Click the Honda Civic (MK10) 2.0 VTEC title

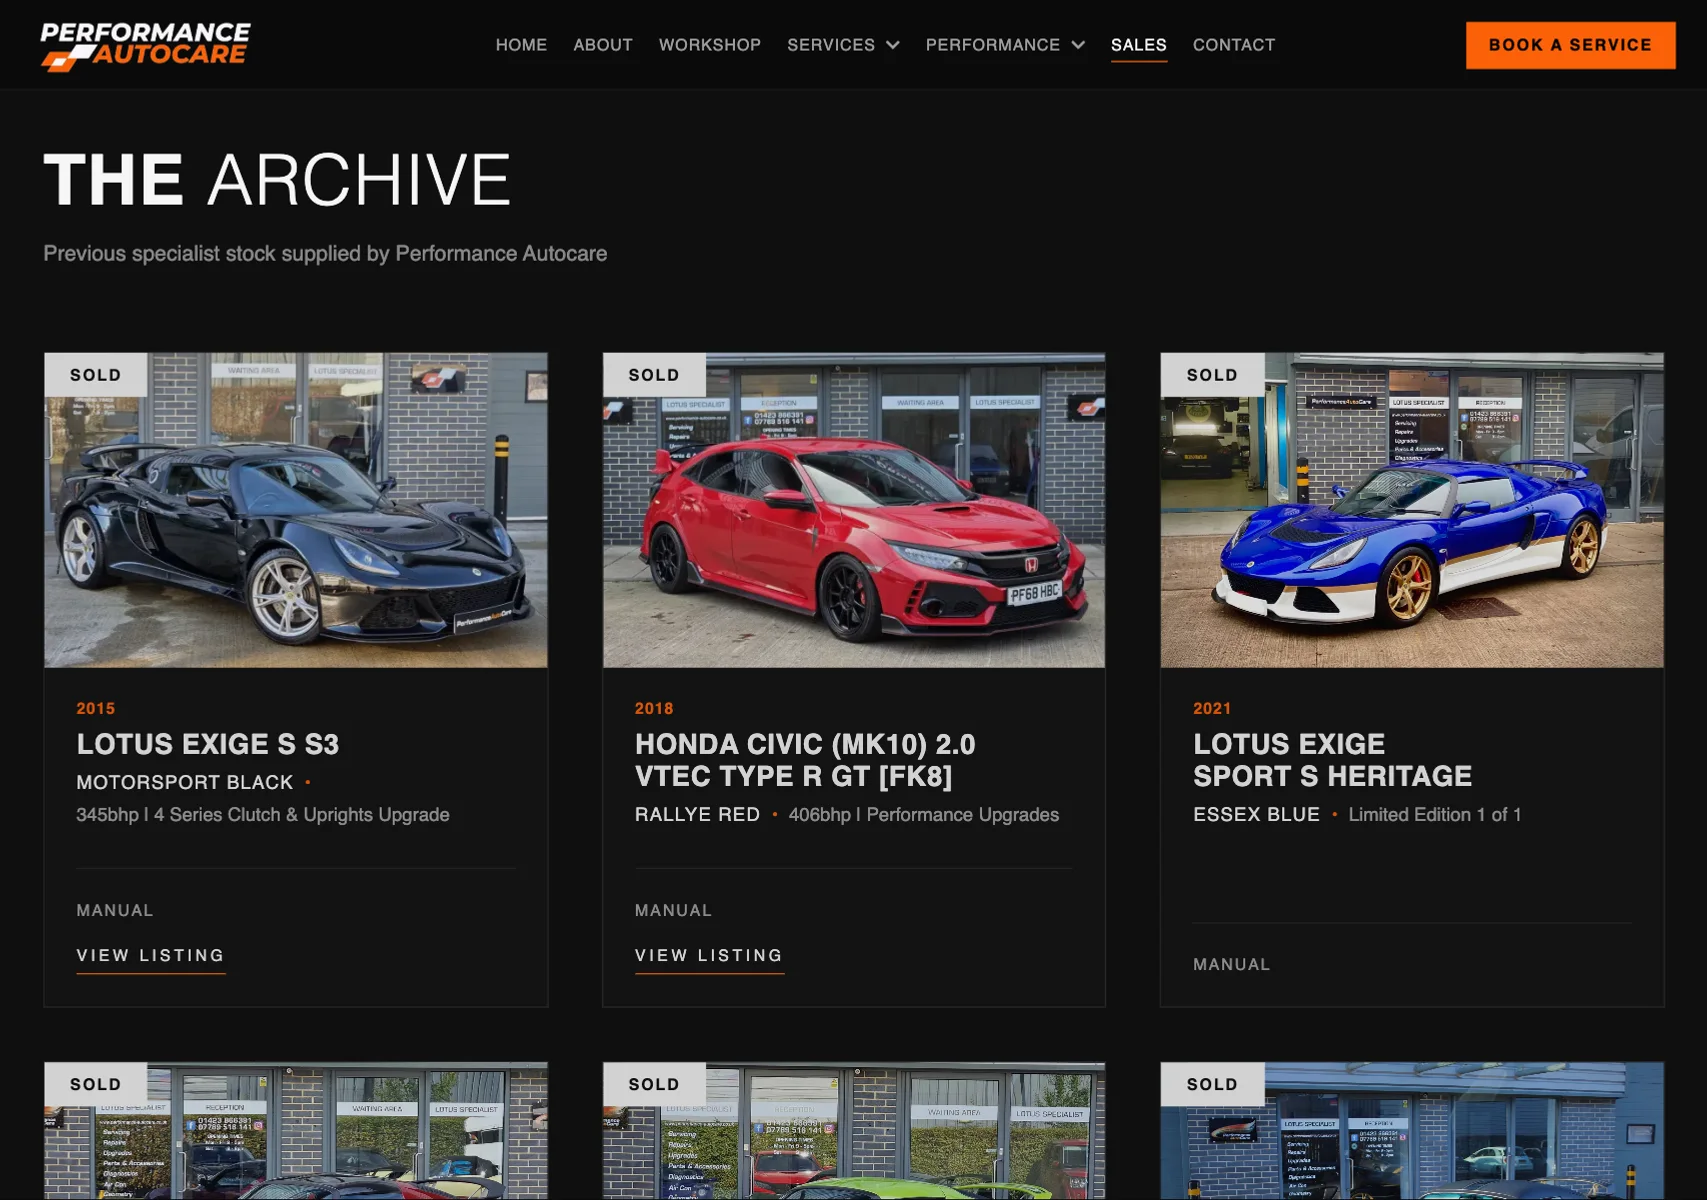(805, 760)
